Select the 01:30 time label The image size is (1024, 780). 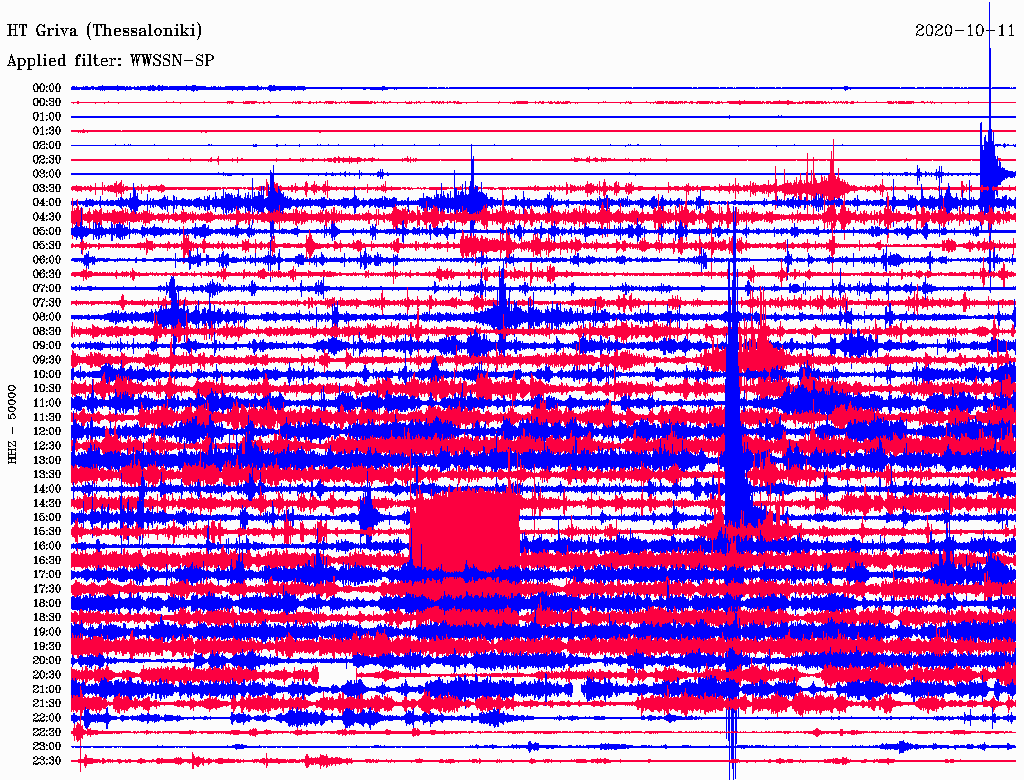pos(47,131)
